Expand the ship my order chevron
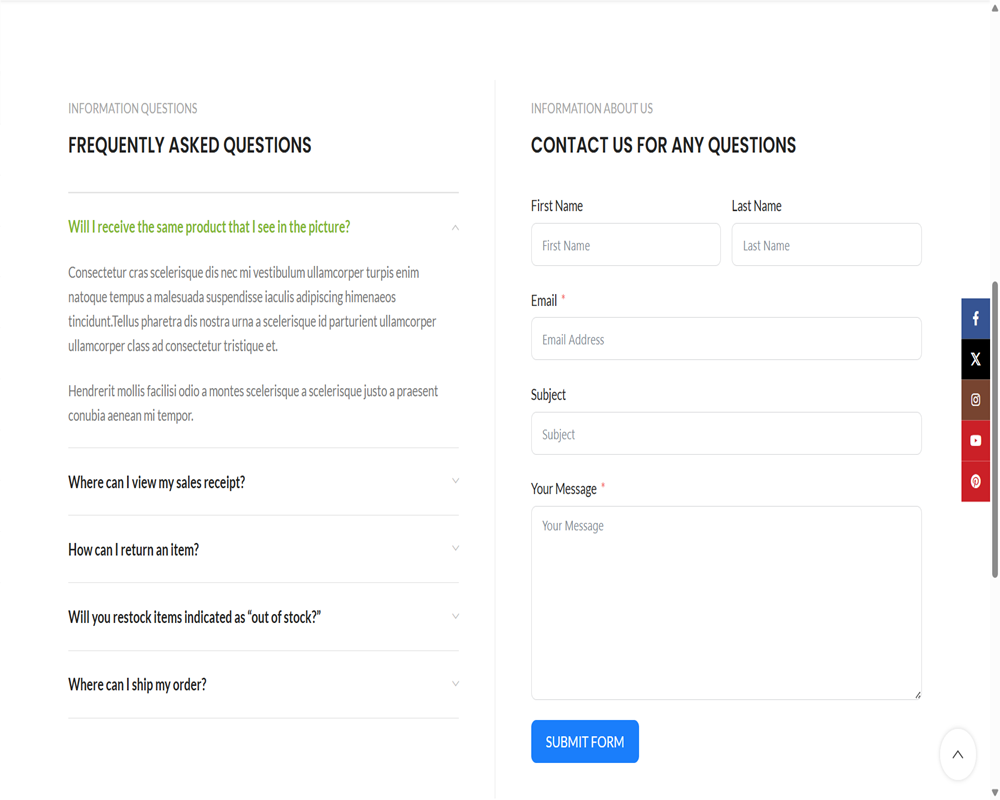This screenshot has height=800, width=1000. coord(455,684)
